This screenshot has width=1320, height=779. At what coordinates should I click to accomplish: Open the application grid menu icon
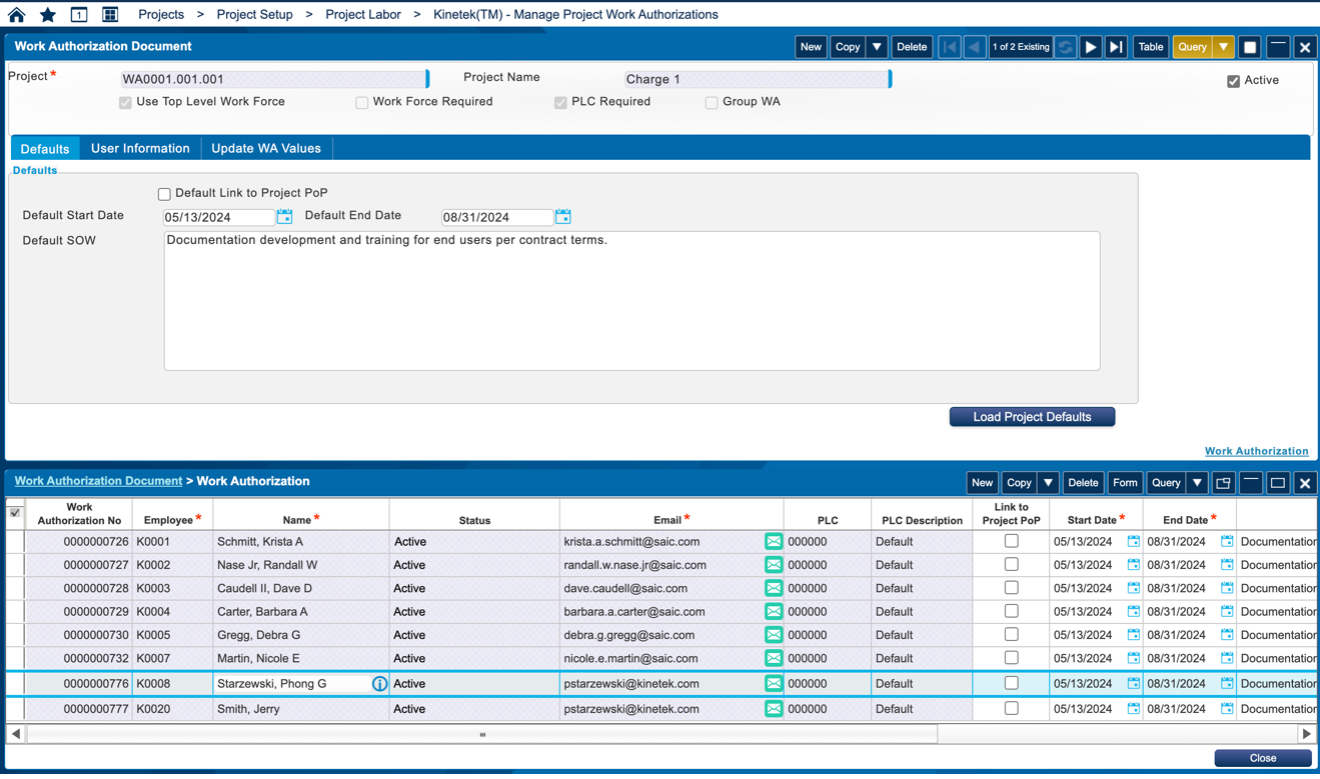110,15
